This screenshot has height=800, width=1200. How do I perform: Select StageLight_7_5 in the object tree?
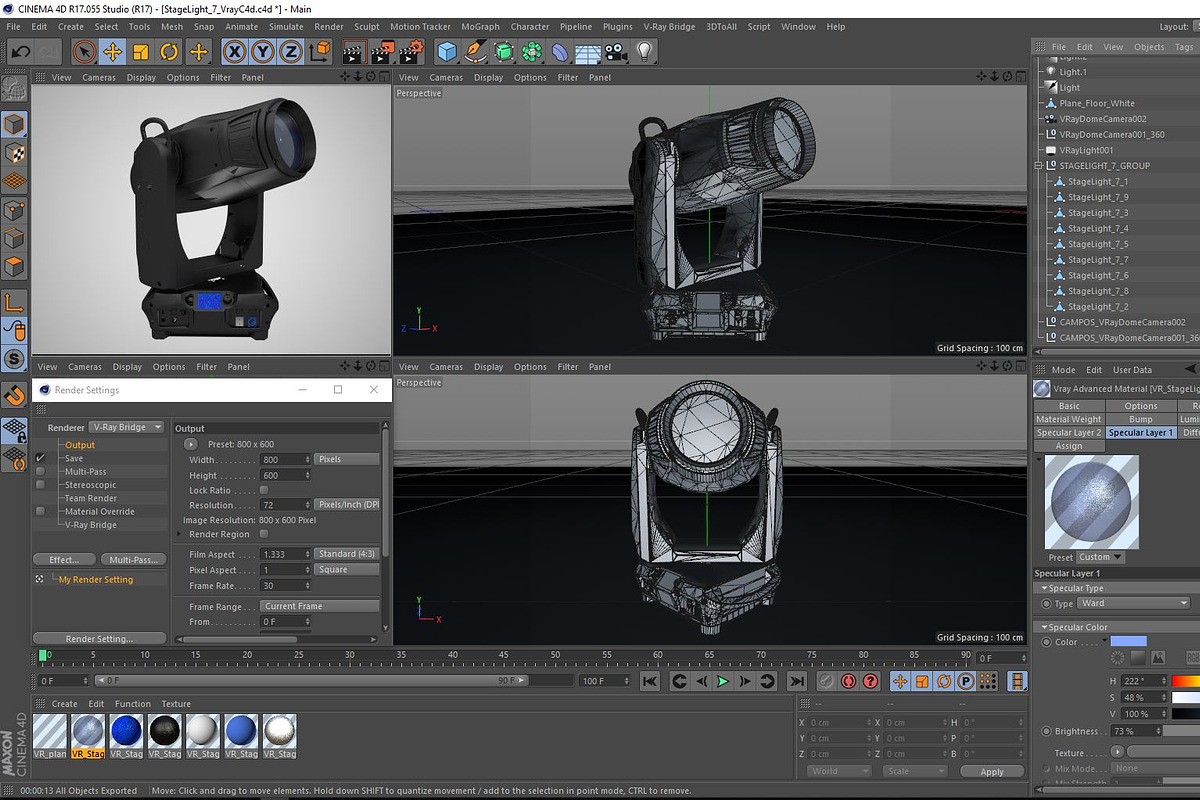click(x=1098, y=244)
